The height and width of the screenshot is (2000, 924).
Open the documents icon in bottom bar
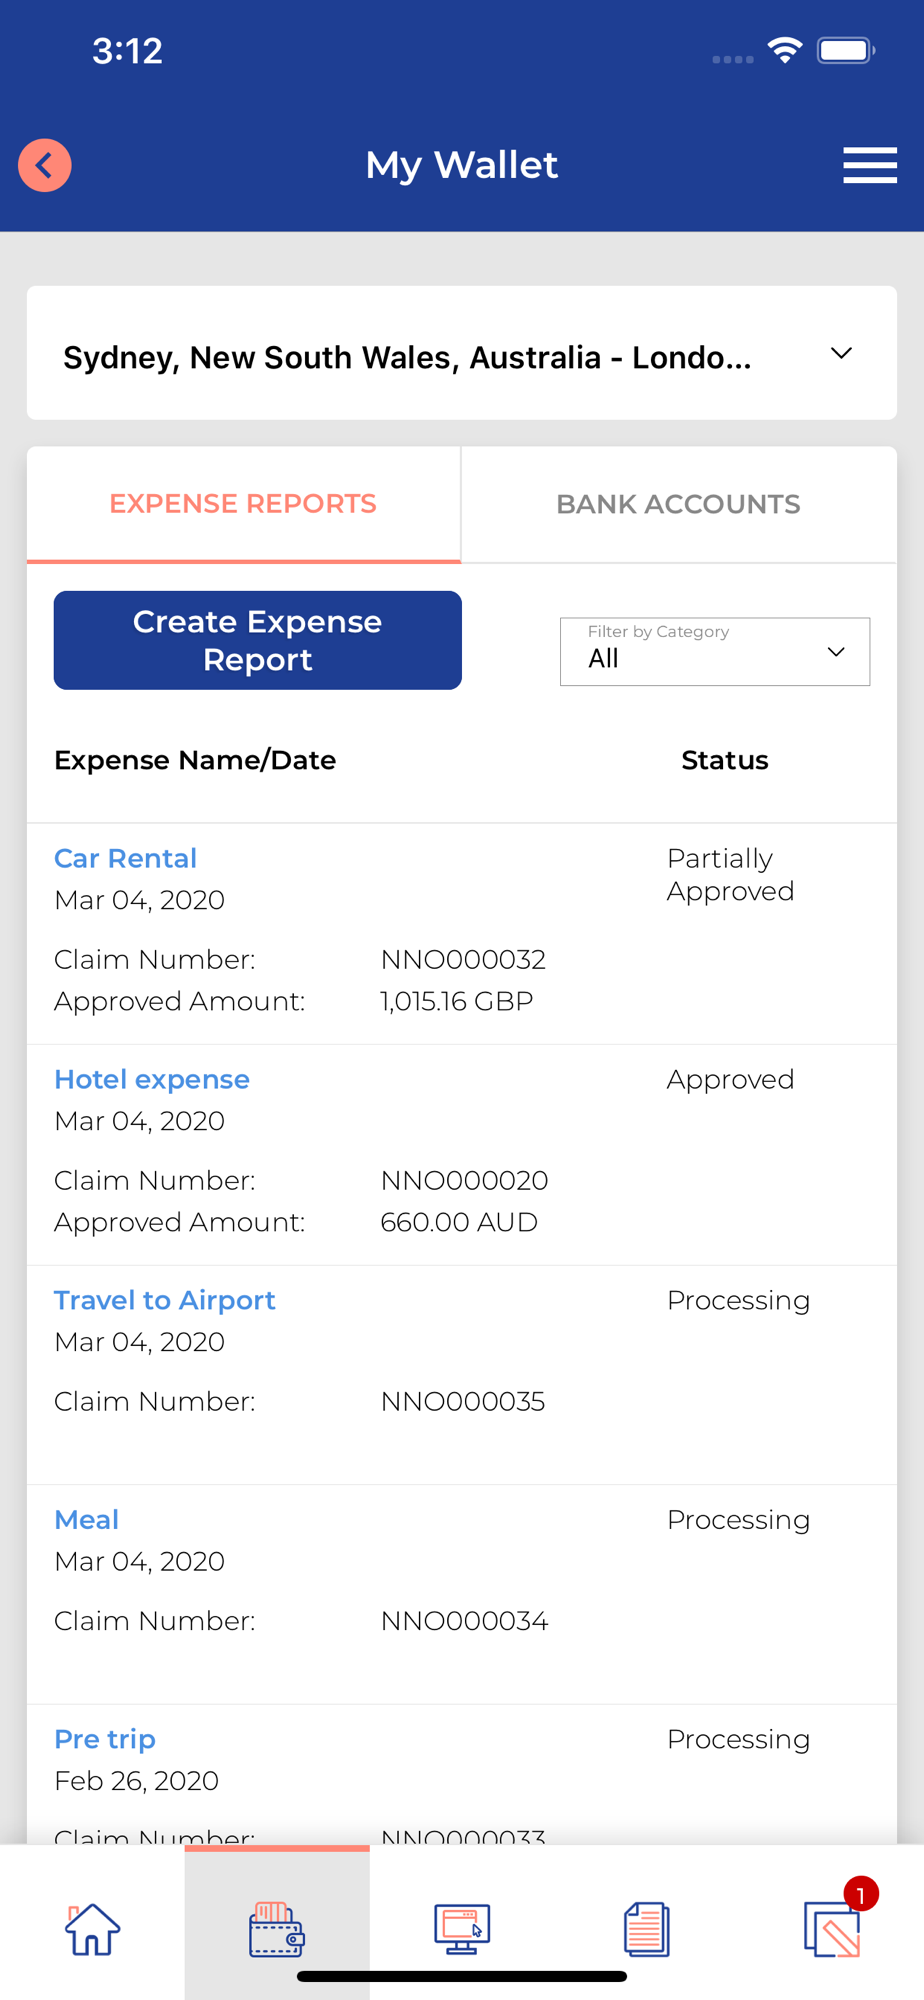647,1928
